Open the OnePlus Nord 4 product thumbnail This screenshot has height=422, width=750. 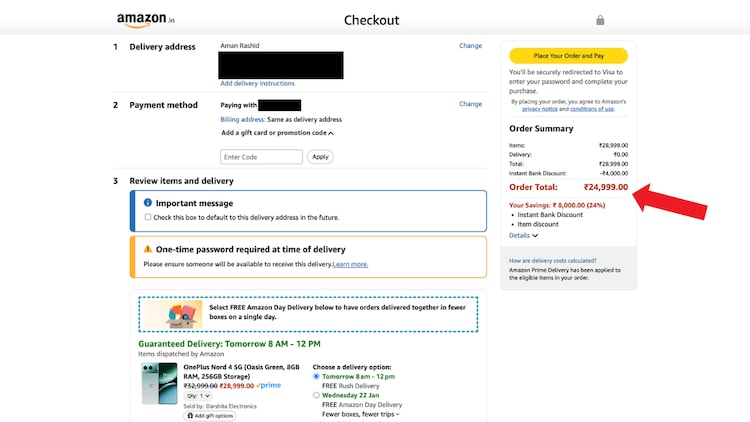pyautogui.click(x=159, y=386)
